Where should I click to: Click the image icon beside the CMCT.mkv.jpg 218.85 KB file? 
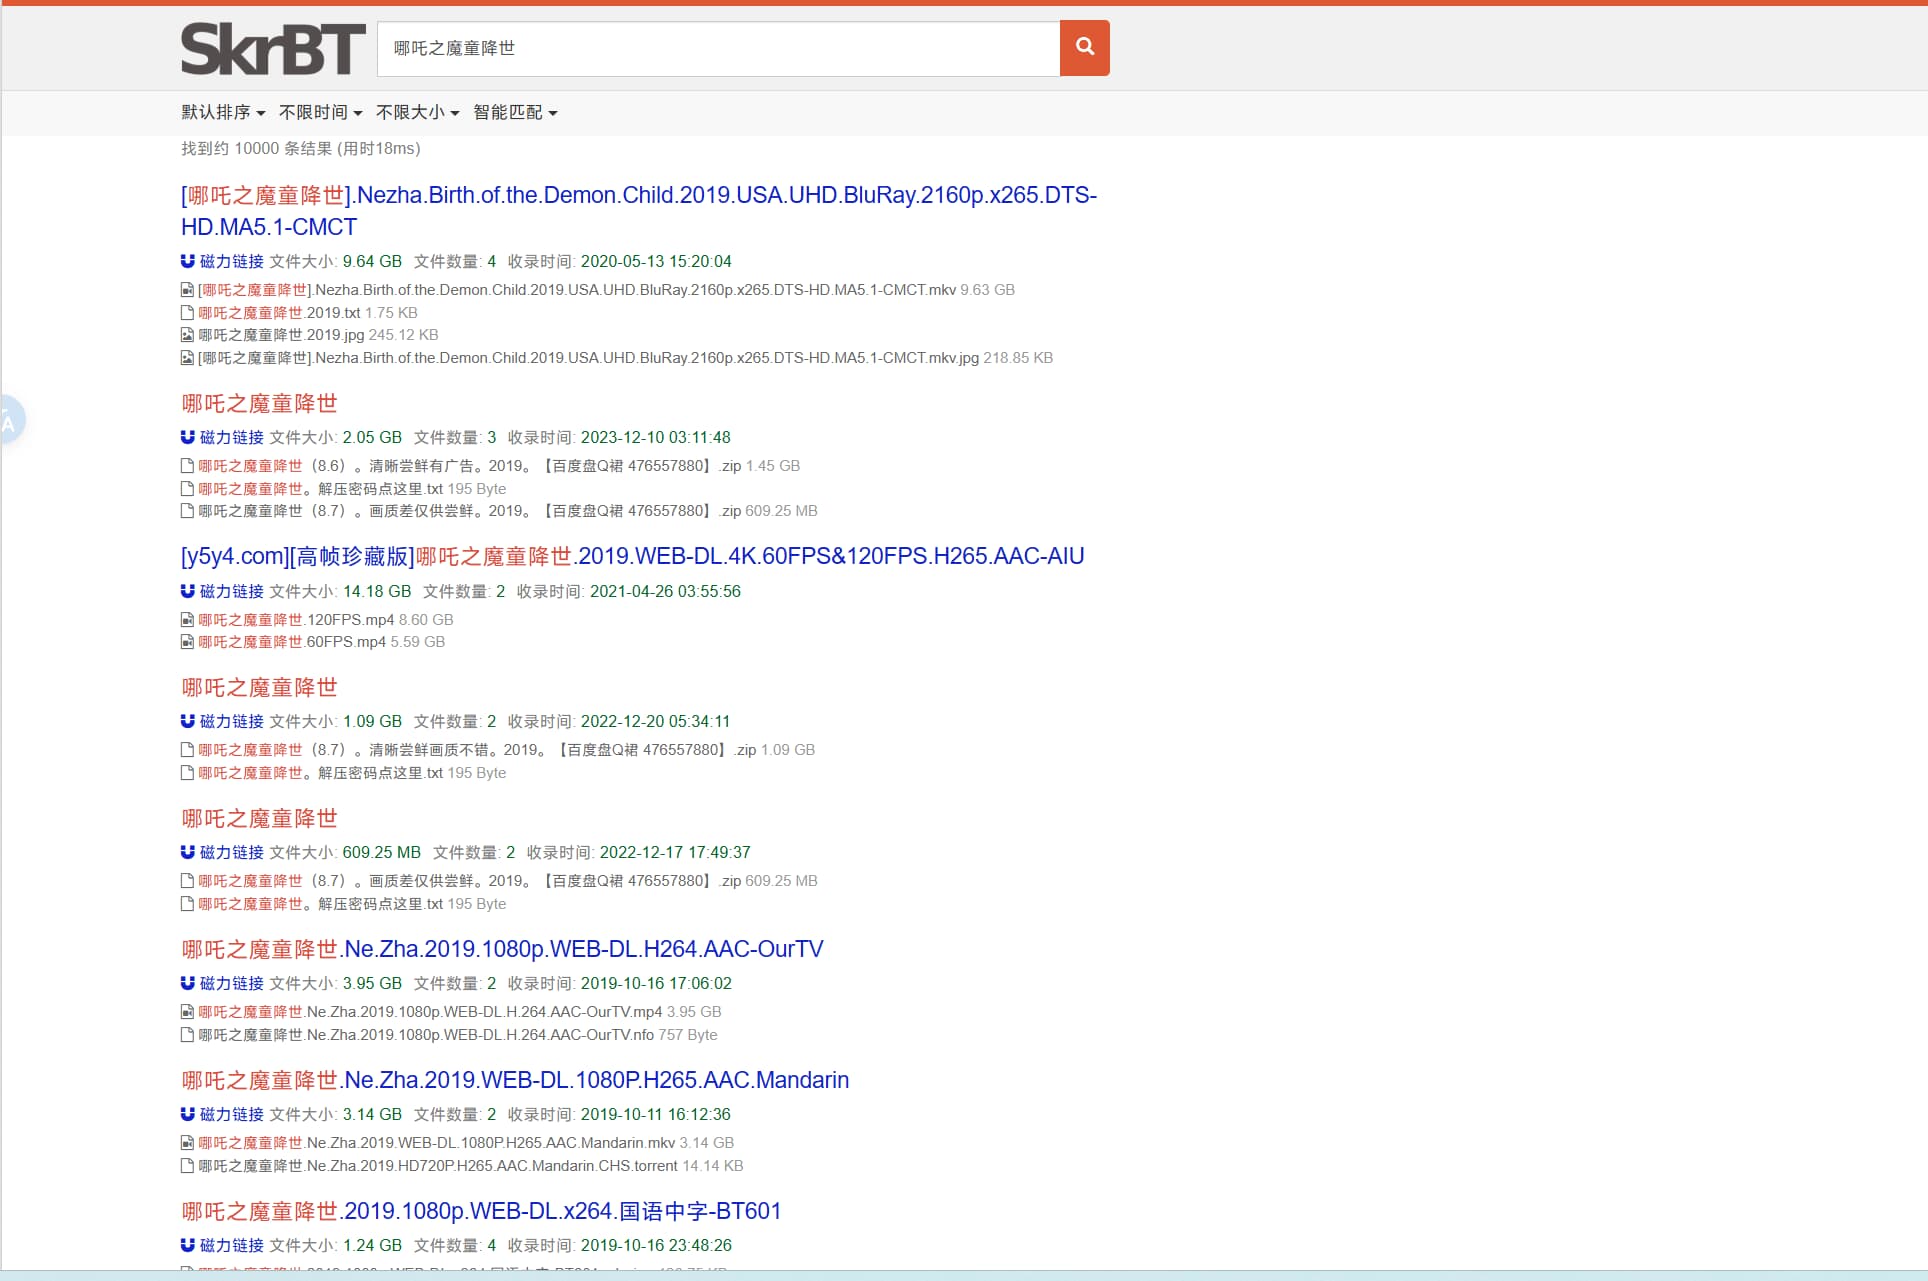coord(187,358)
